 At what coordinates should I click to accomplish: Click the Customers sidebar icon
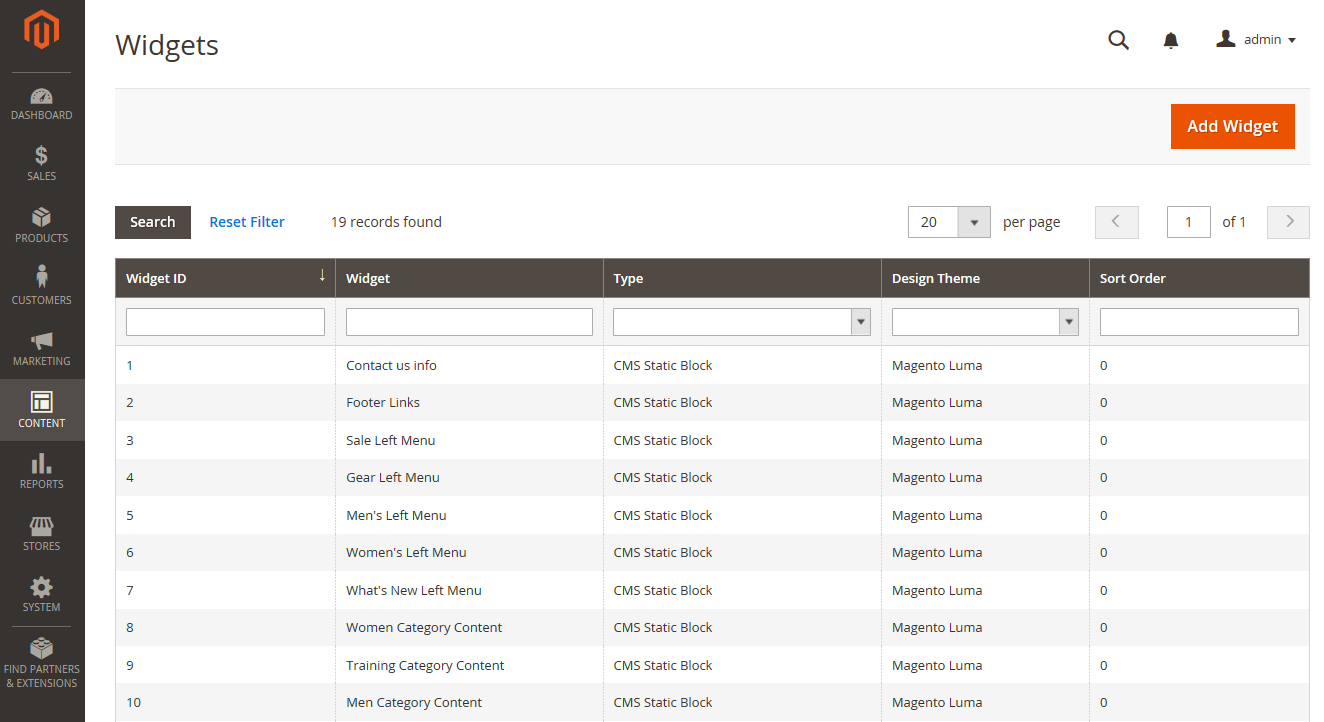pyautogui.click(x=41, y=287)
